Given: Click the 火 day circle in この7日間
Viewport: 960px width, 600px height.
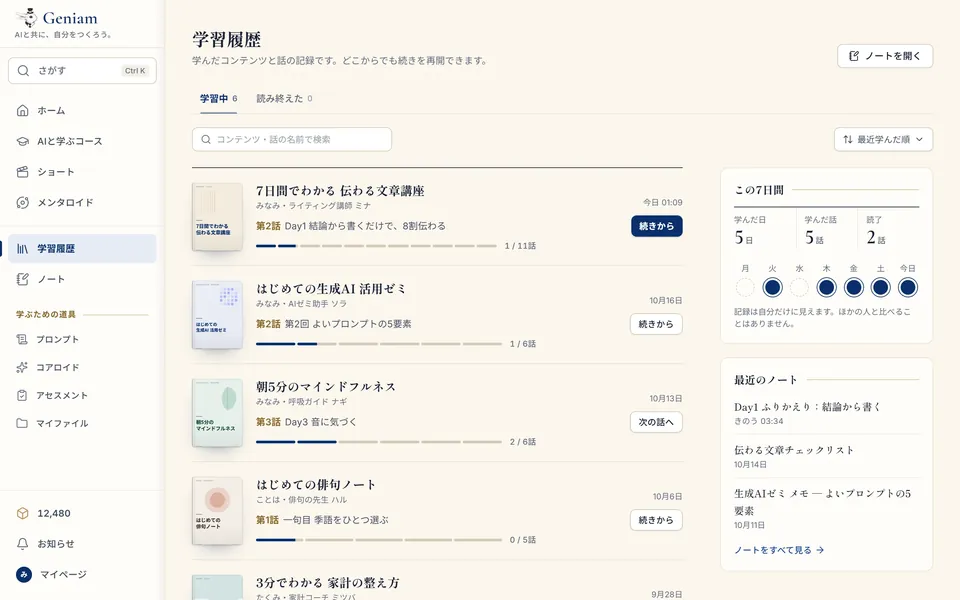Looking at the screenshot, I should click(773, 287).
